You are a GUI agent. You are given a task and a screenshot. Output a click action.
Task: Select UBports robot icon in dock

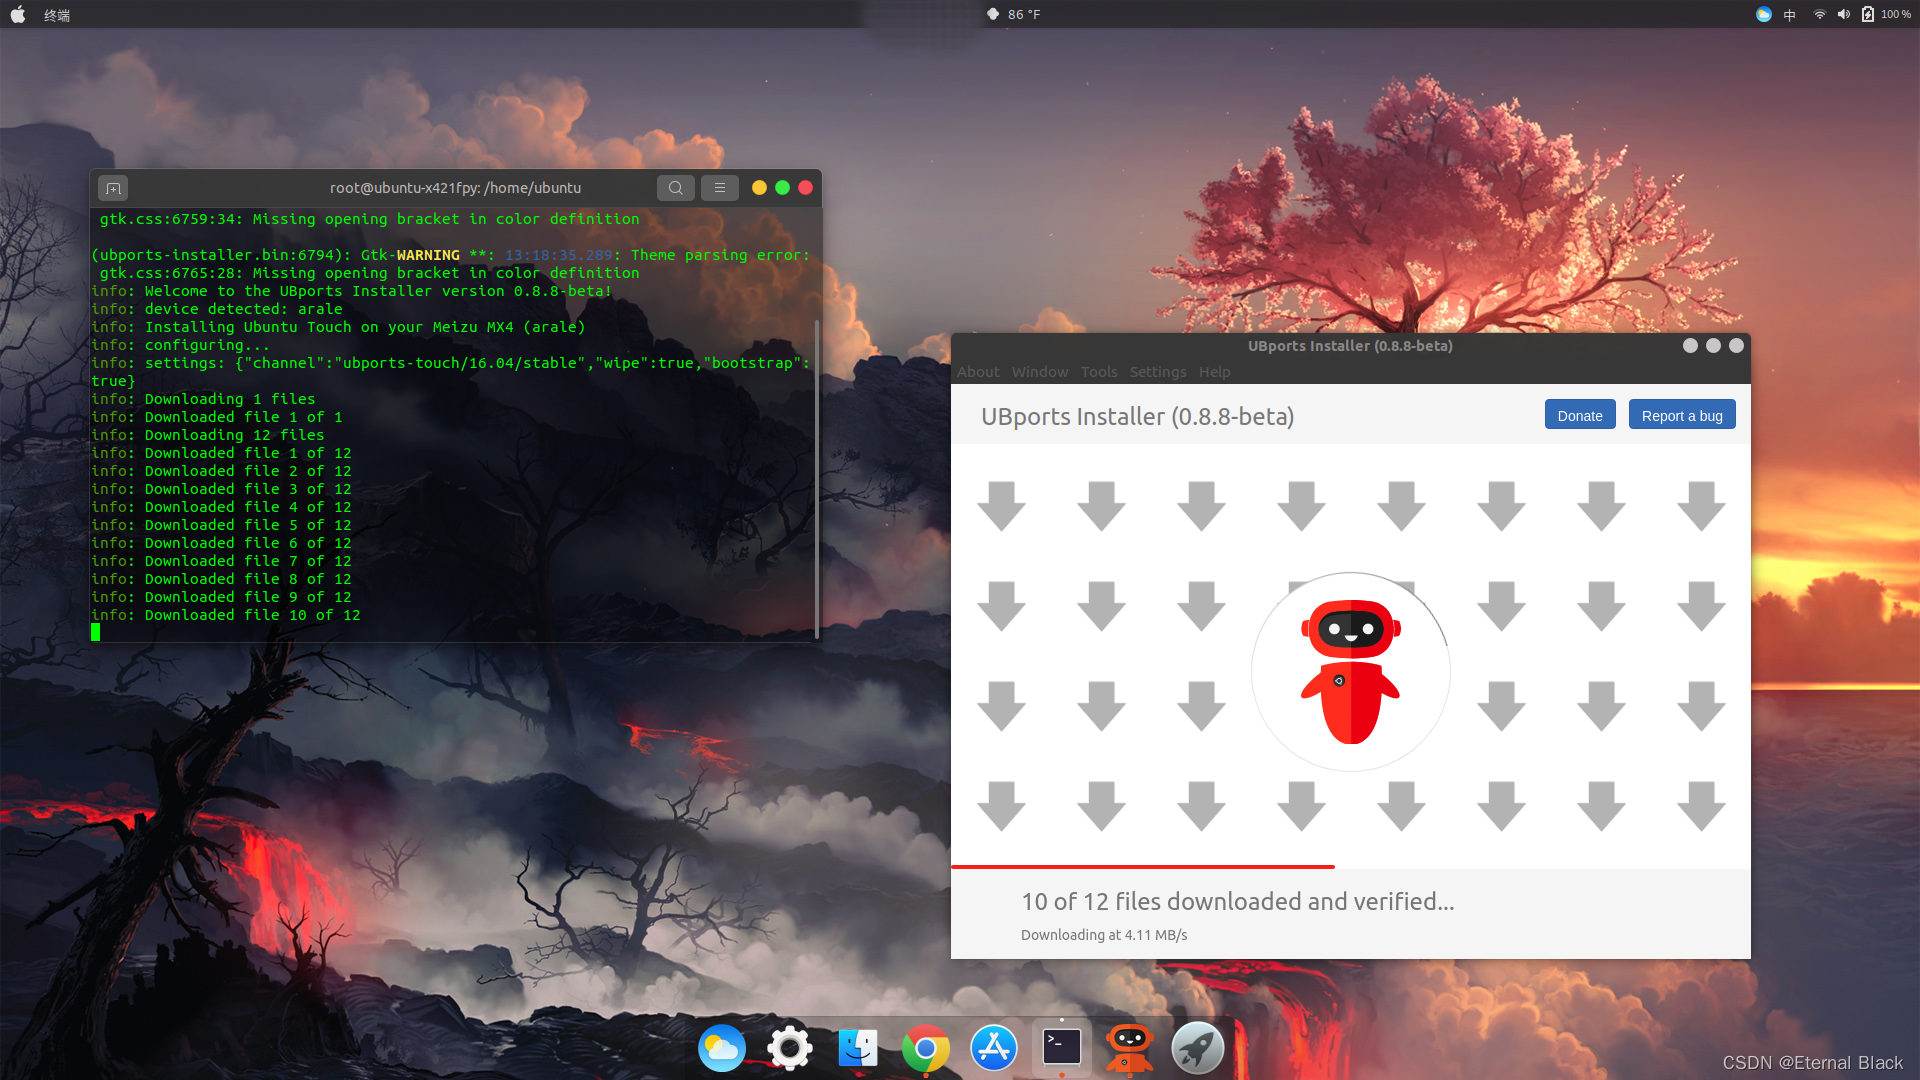click(1129, 1048)
